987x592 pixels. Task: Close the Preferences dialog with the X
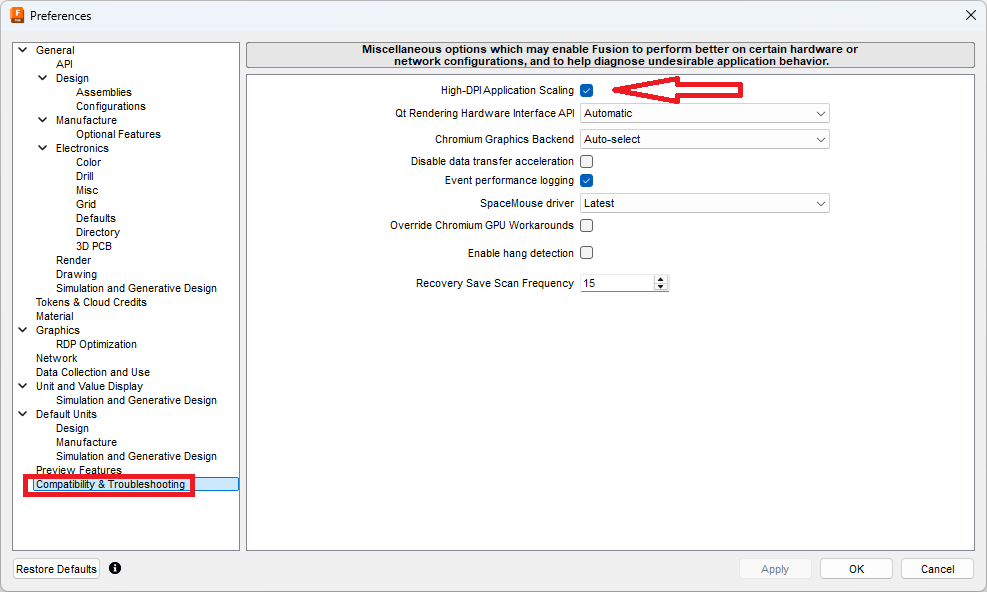(971, 15)
